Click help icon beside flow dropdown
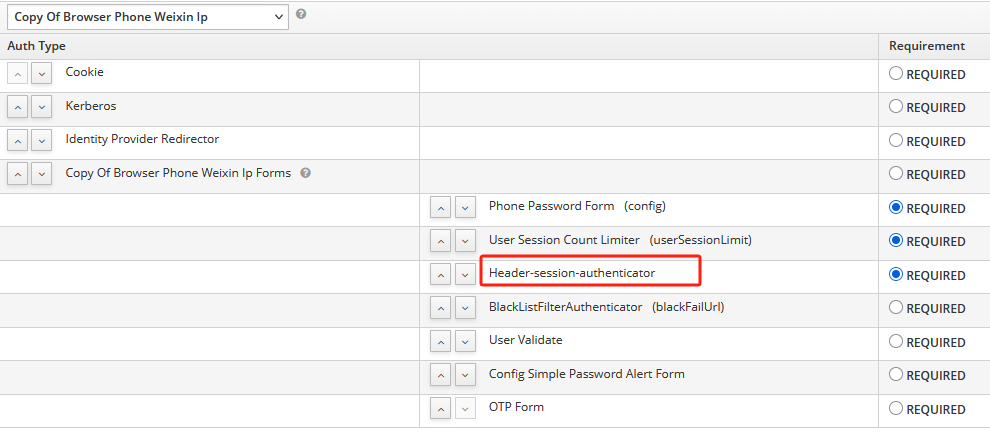Image resolution: width=990 pixels, height=432 pixels. [x=301, y=15]
